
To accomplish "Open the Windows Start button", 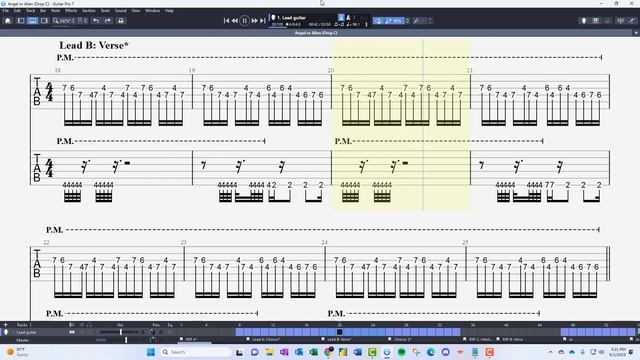I will (151, 352).
